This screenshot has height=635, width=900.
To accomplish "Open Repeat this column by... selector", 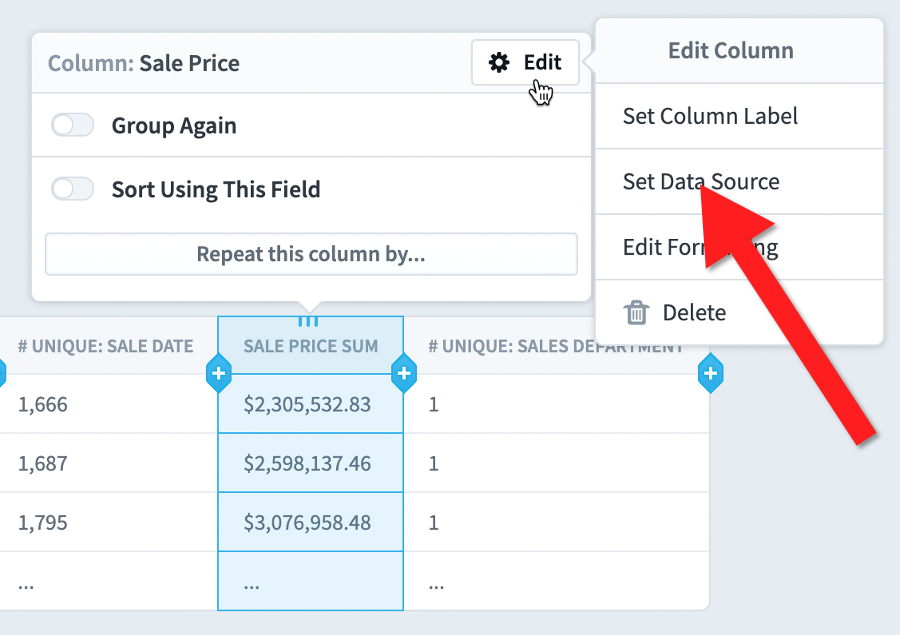I will coord(311,254).
